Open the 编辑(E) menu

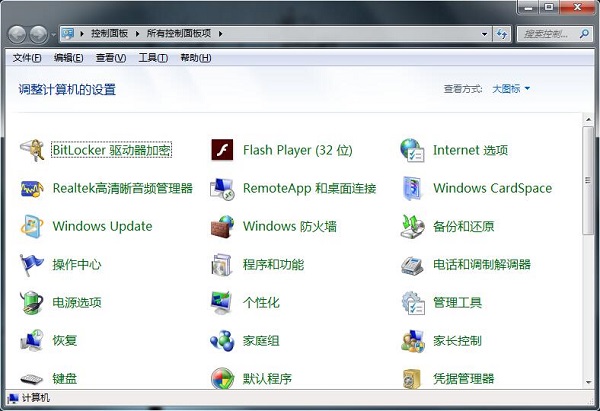(x=68, y=58)
